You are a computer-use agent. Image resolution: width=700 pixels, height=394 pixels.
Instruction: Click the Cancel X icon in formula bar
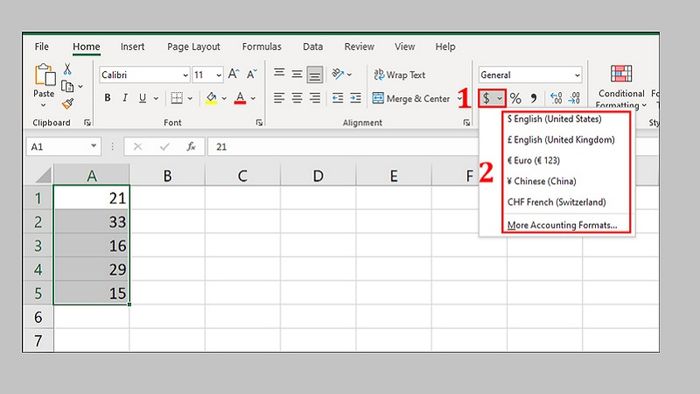pos(138,146)
